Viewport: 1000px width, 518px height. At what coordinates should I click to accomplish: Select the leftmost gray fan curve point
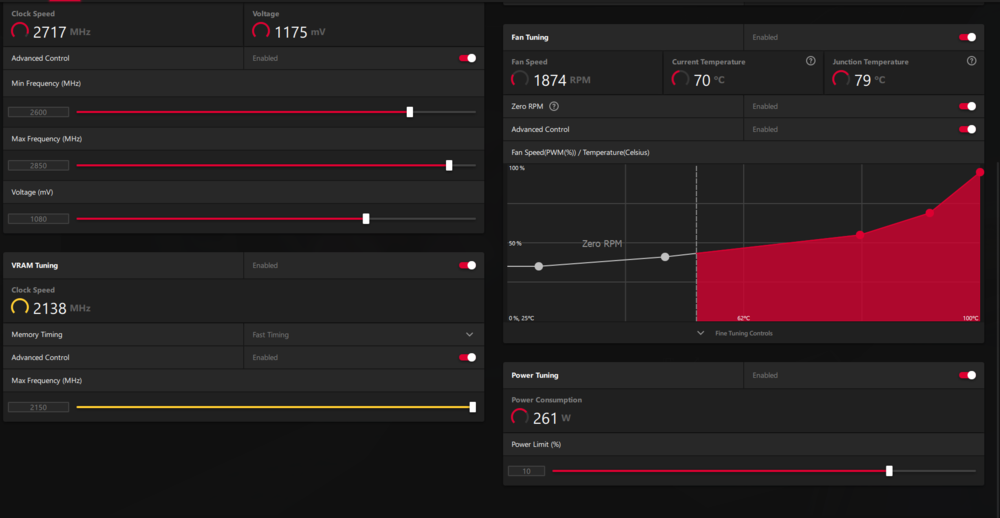[539, 266]
